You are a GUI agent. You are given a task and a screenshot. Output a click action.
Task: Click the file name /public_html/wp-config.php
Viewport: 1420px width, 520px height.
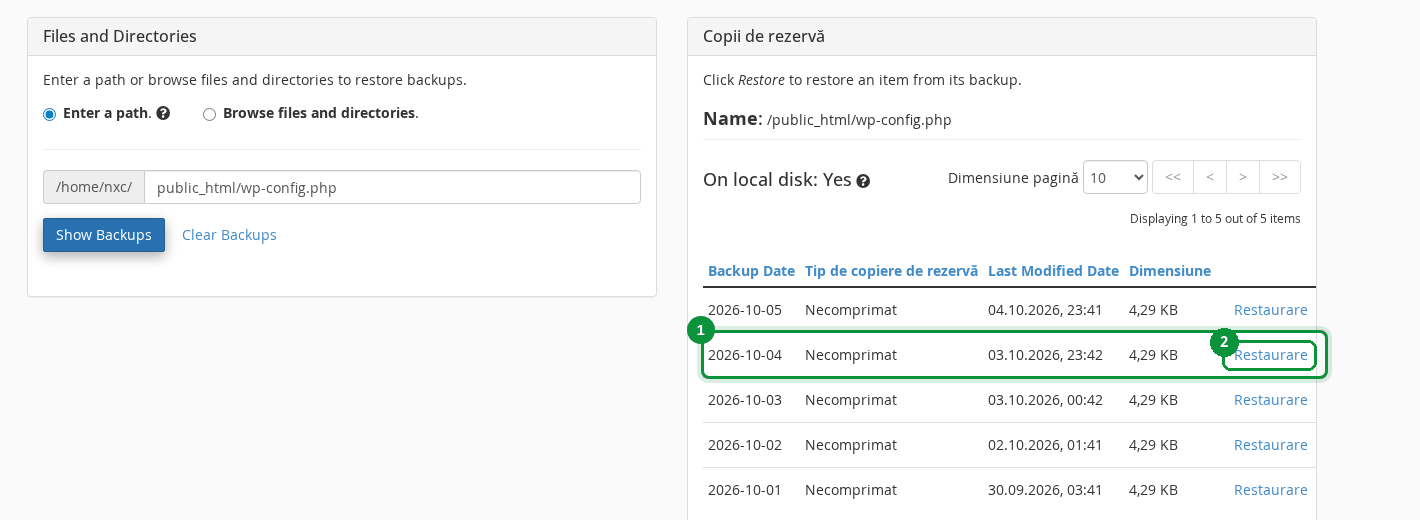tap(859, 120)
